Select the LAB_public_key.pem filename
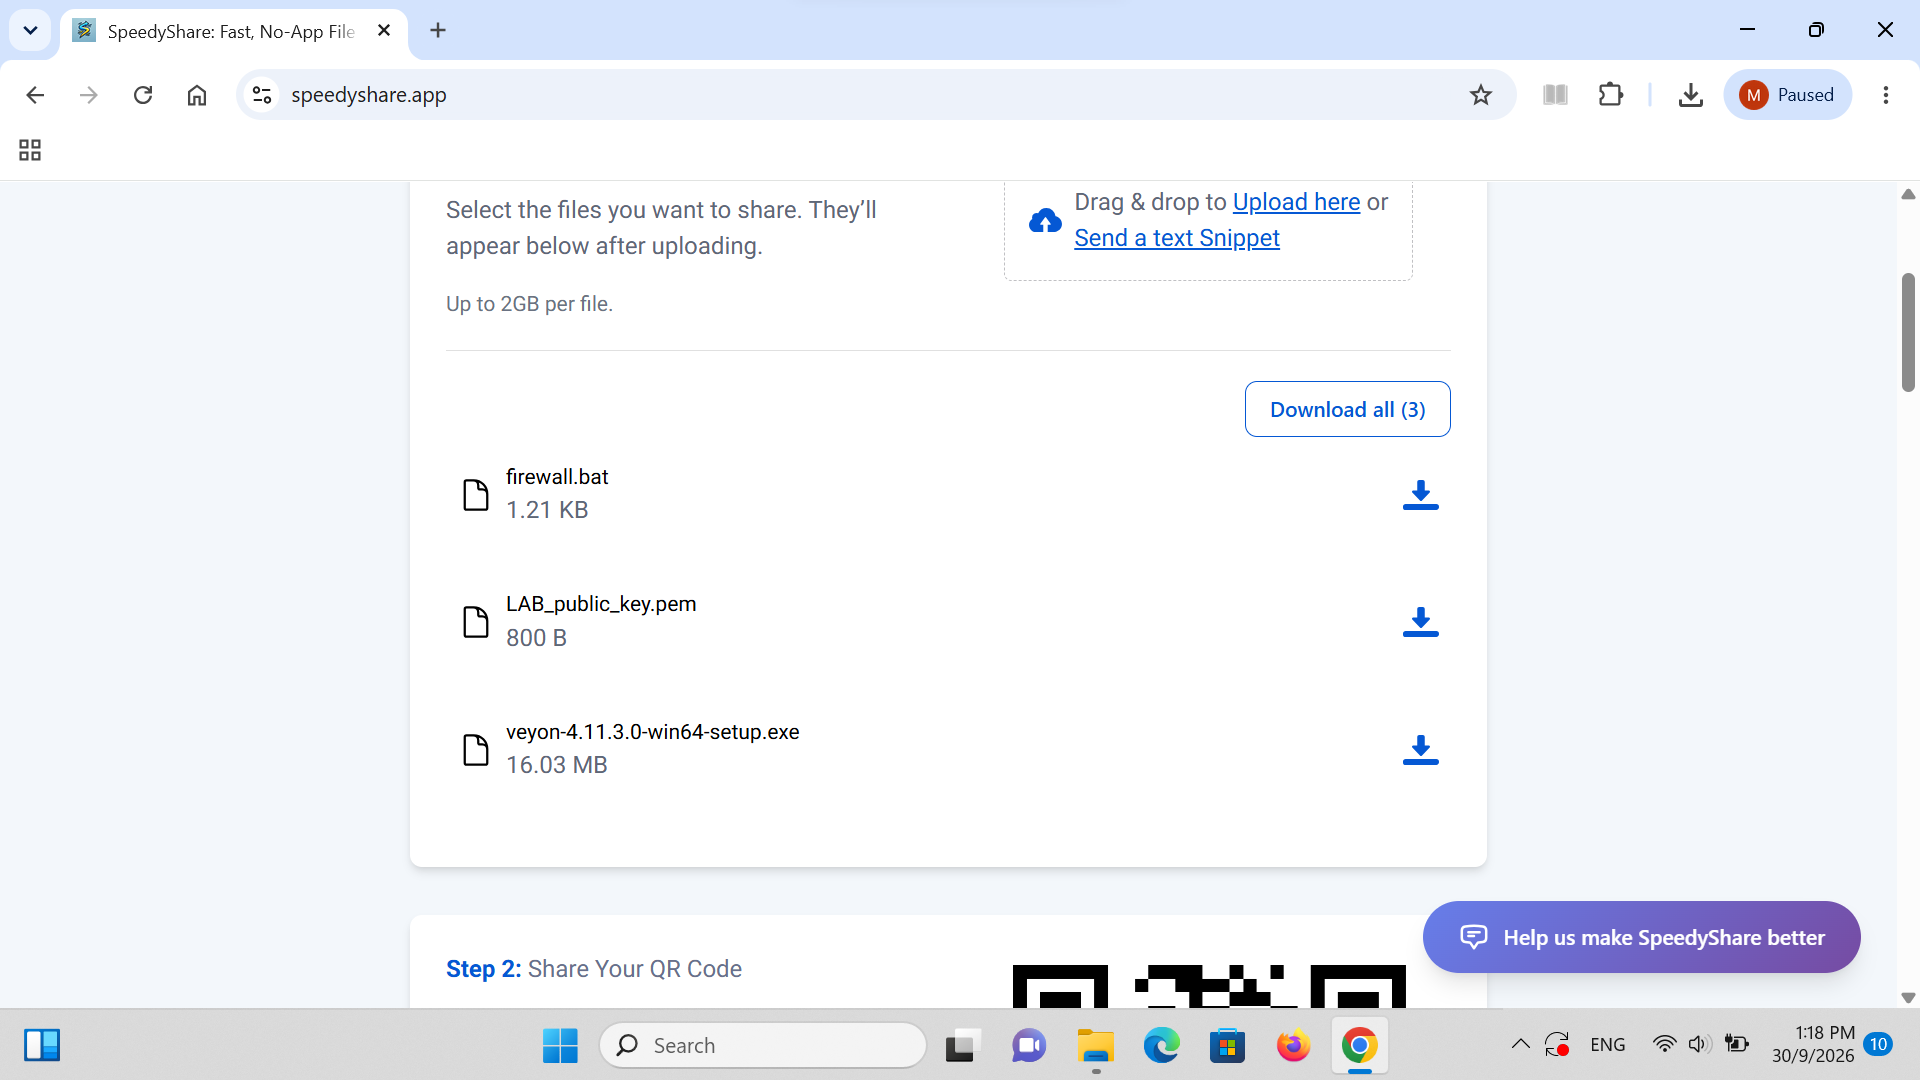The width and height of the screenshot is (1920, 1080). pos(601,604)
